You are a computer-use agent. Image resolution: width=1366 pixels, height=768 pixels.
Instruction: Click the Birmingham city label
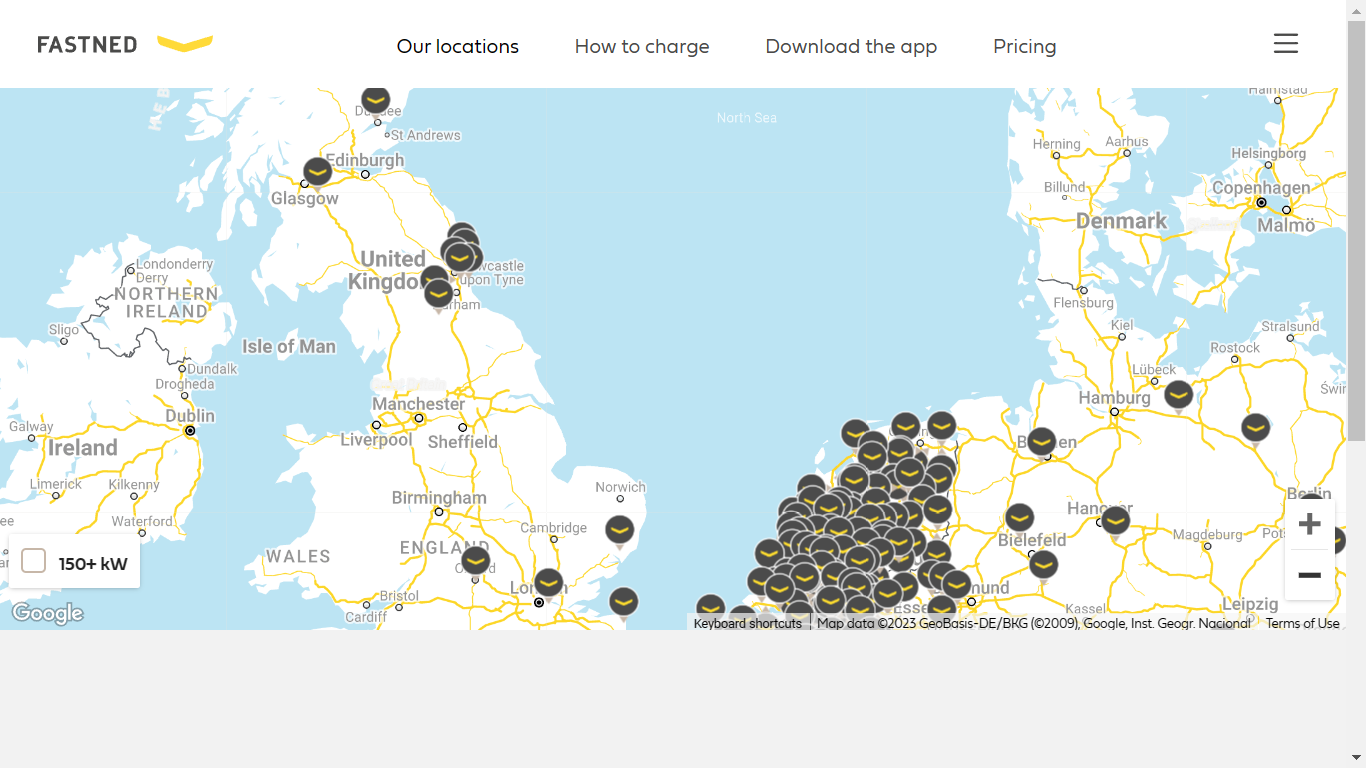[439, 498]
